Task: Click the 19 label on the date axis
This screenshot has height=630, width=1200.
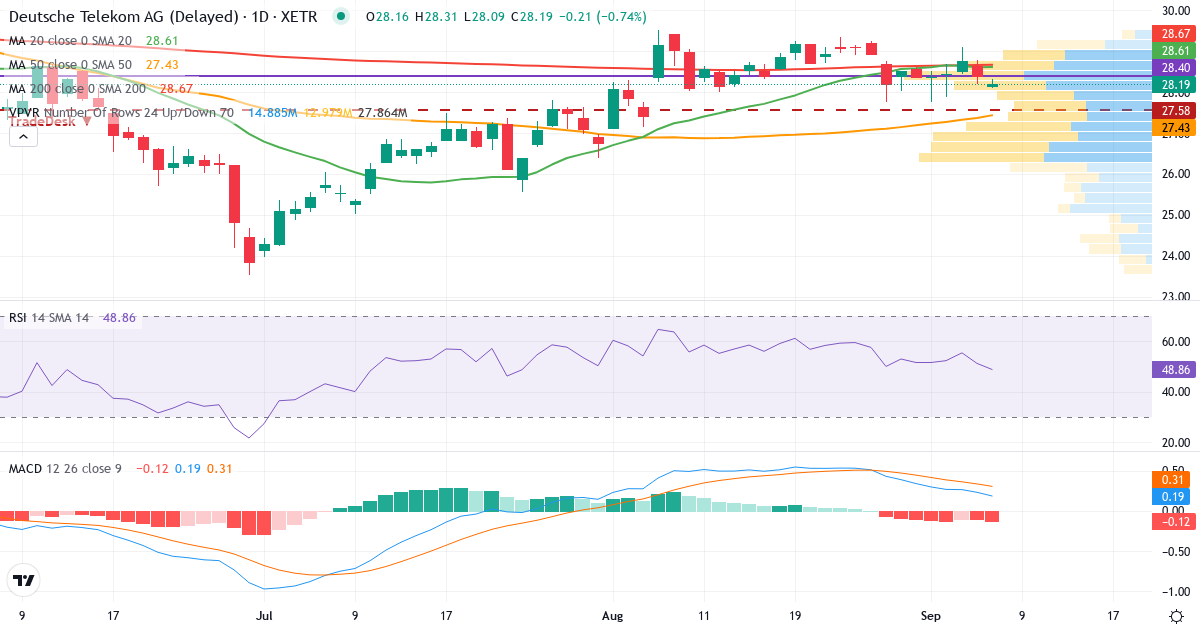Action: 795,616
